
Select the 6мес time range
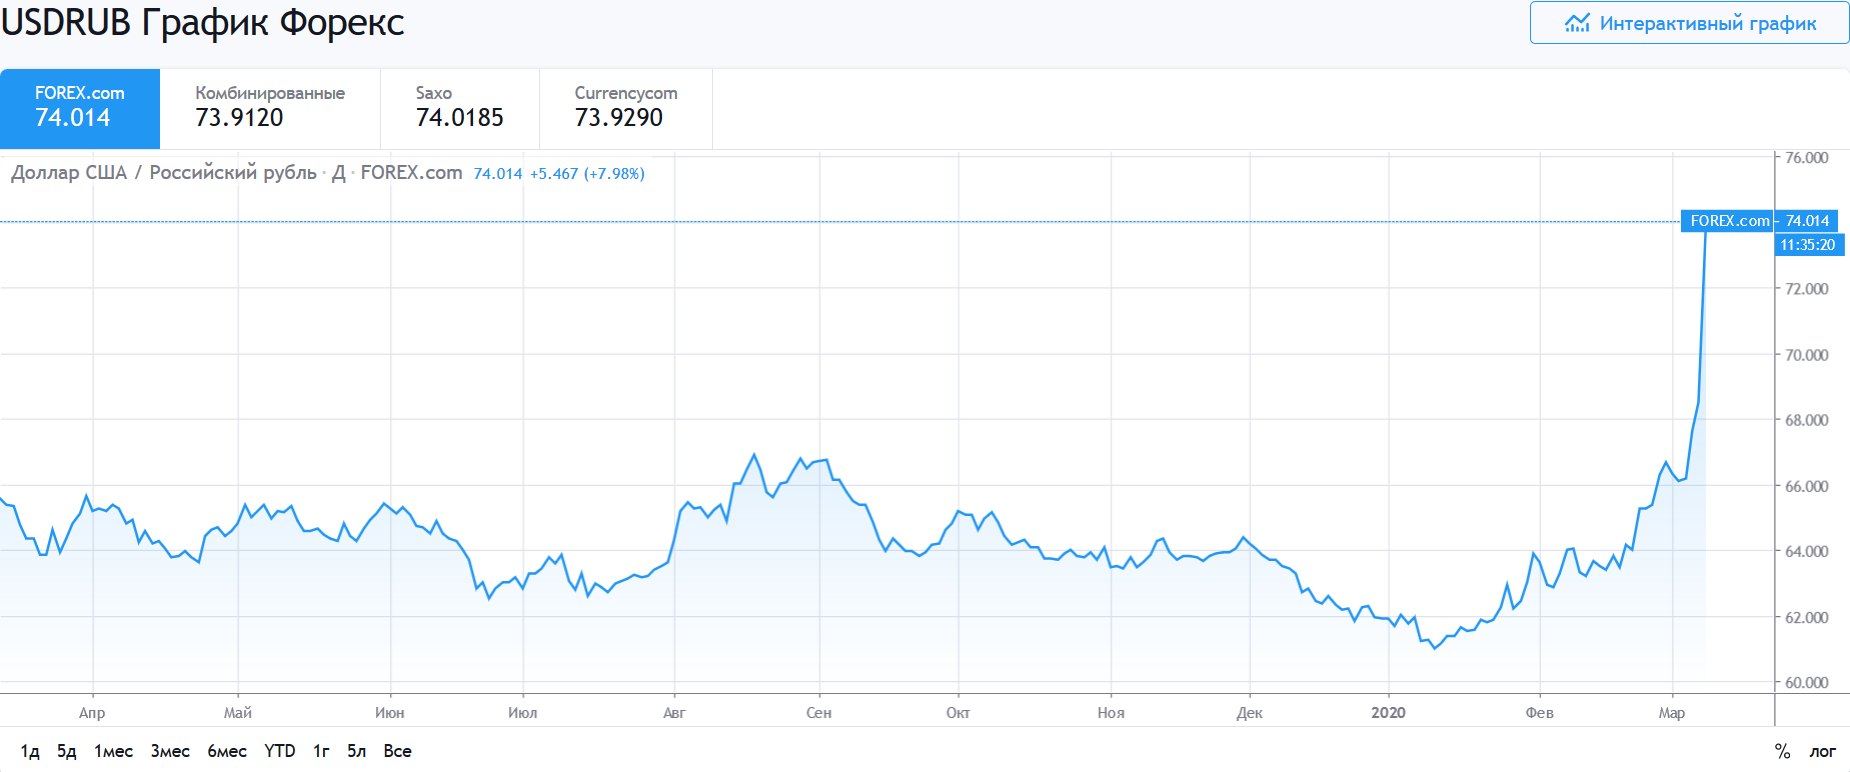point(227,751)
